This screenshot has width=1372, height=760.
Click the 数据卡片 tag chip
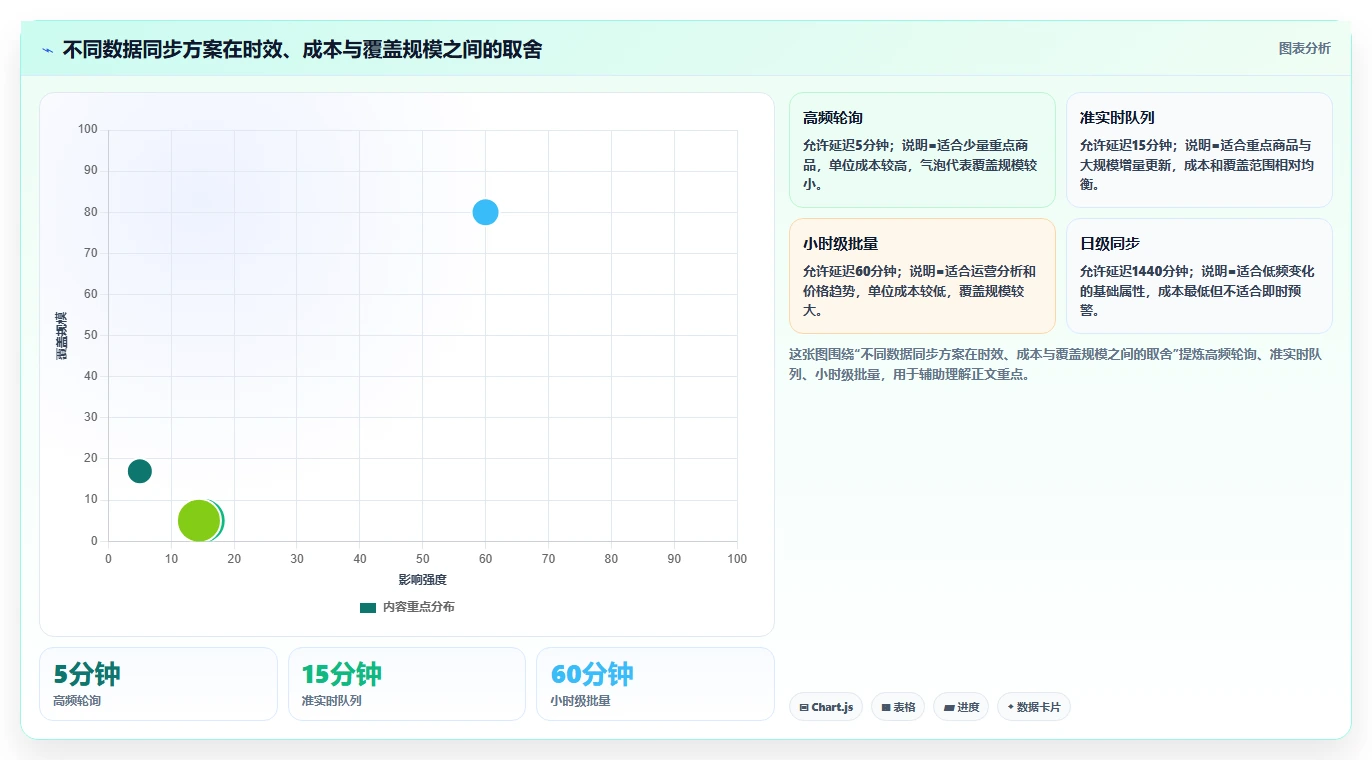point(1034,707)
